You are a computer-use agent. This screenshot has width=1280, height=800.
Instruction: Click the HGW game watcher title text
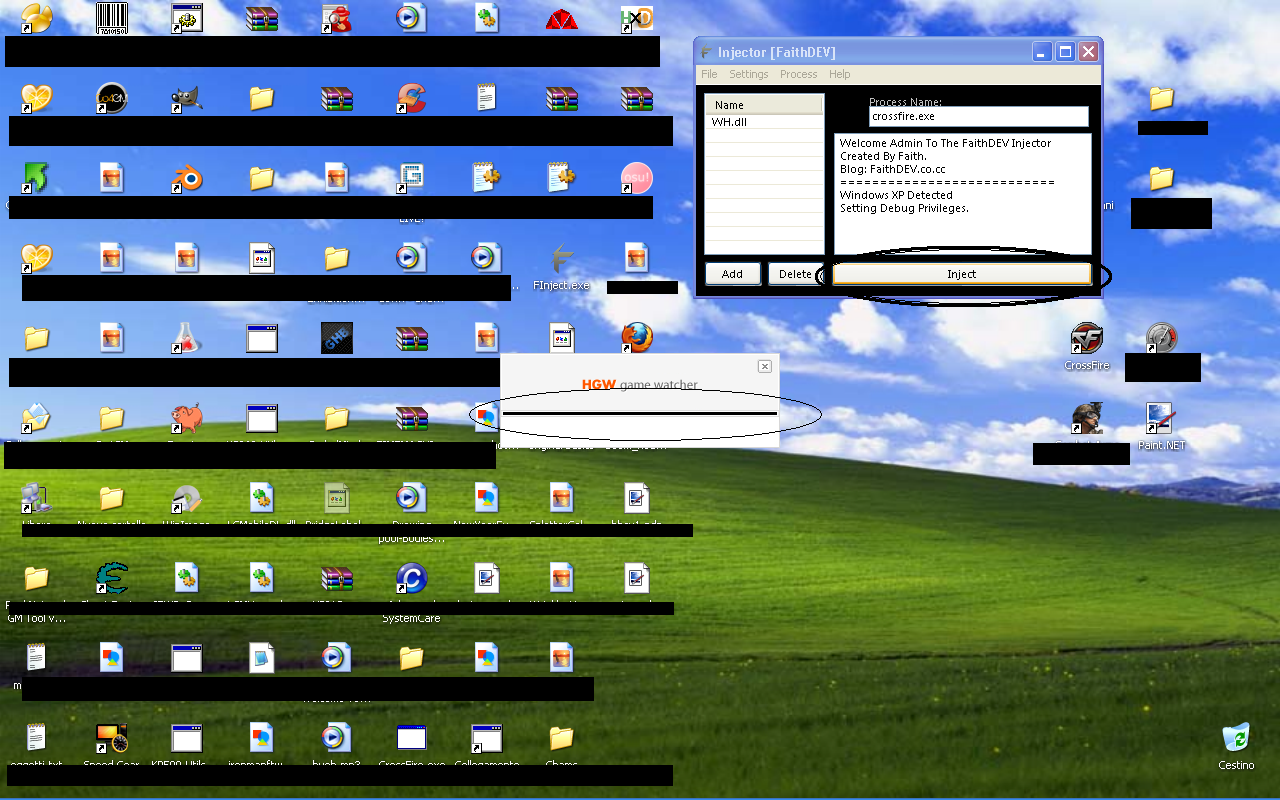point(640,384)
